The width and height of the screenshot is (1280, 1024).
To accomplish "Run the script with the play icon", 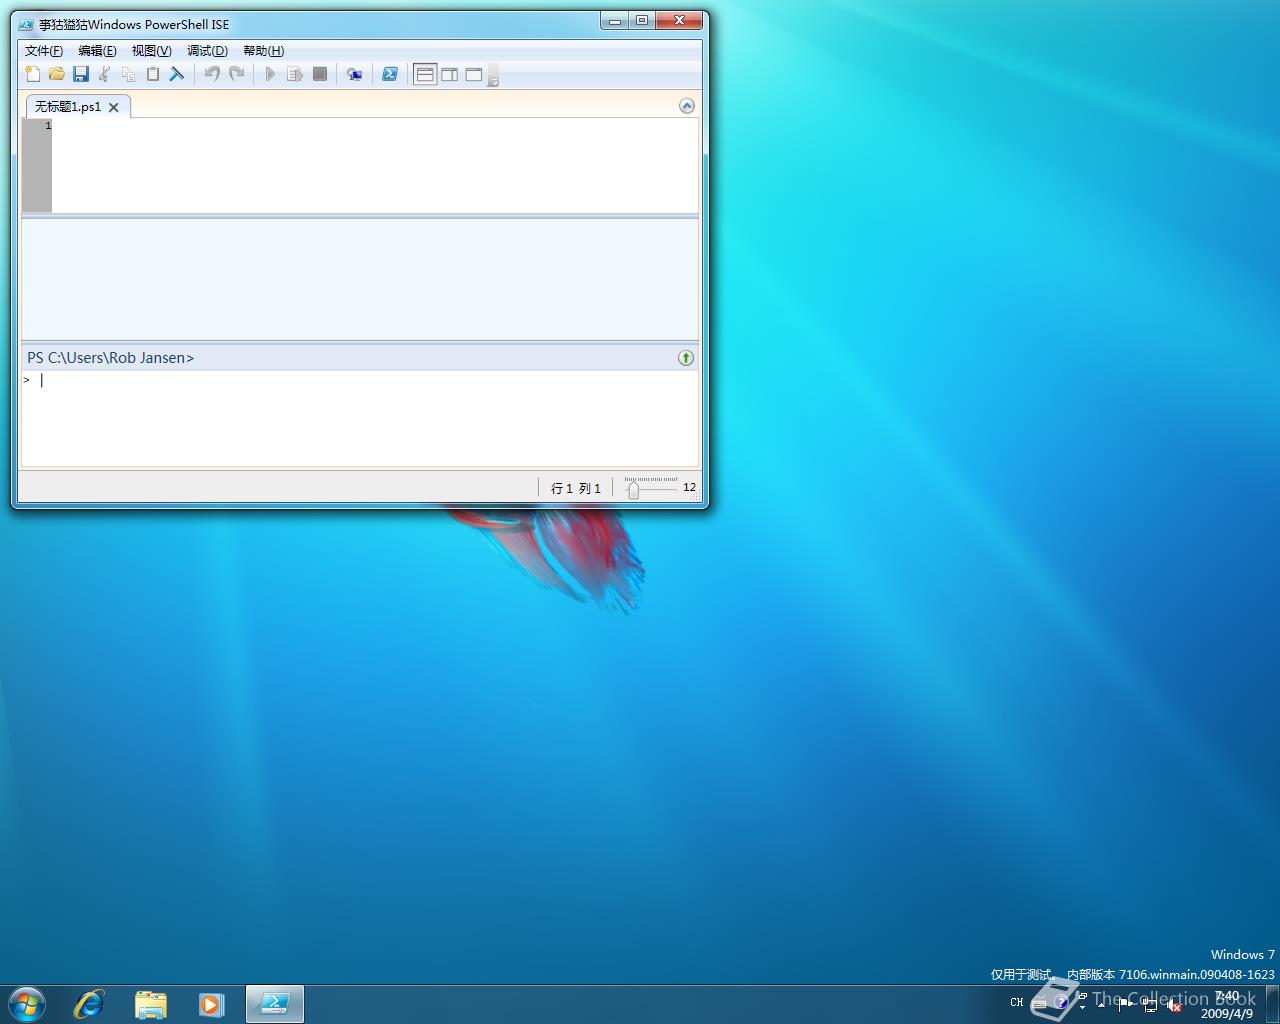I will tap(270, 74).
